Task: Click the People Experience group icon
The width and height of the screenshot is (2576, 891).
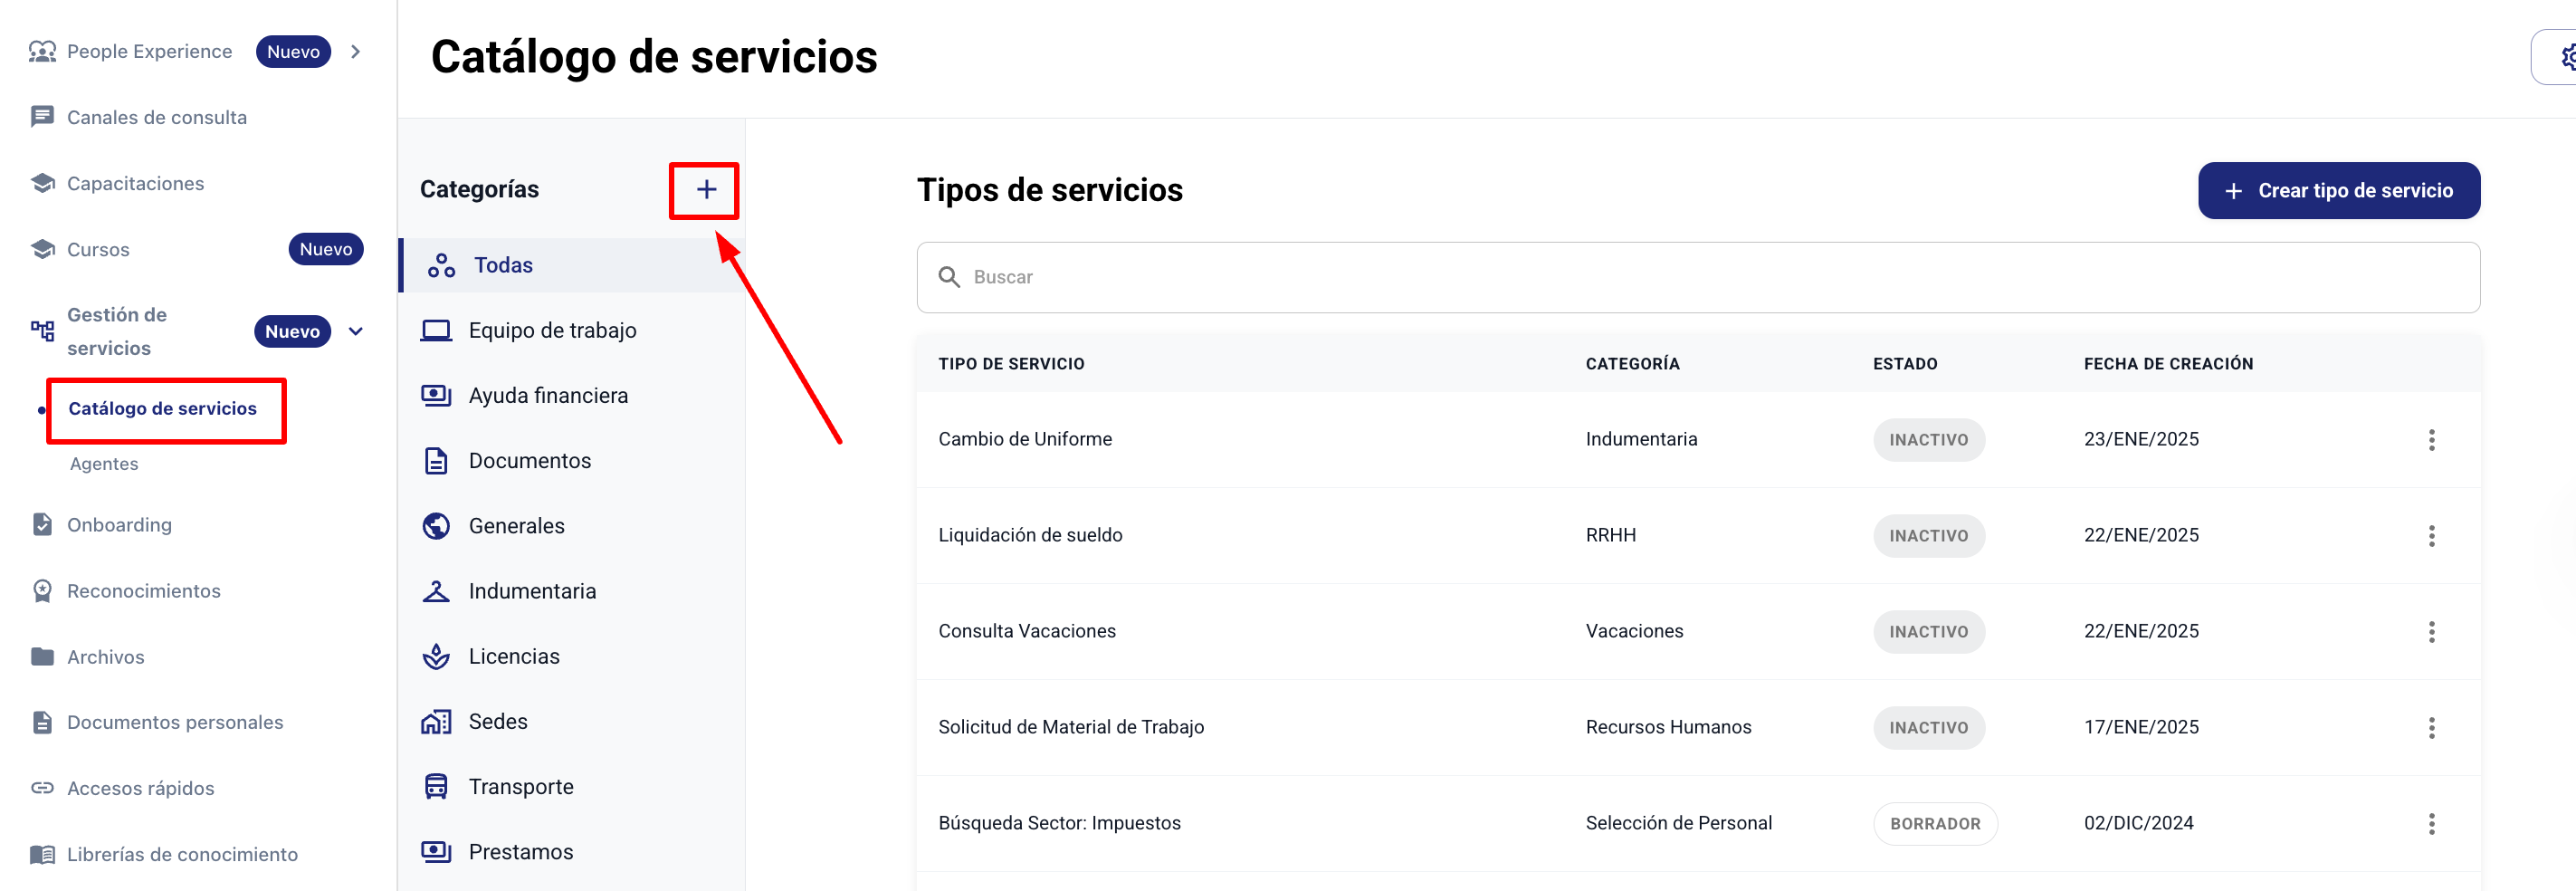Action: pos(42,51)
